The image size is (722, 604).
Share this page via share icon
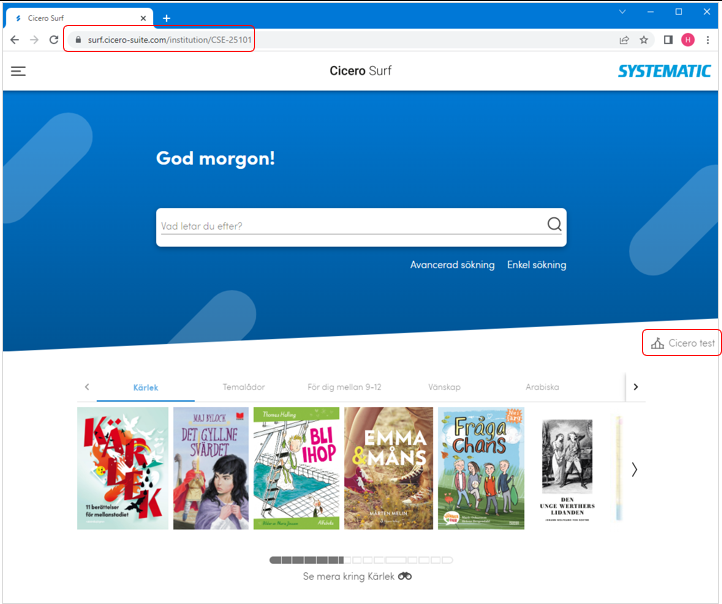tap(624, 40)
